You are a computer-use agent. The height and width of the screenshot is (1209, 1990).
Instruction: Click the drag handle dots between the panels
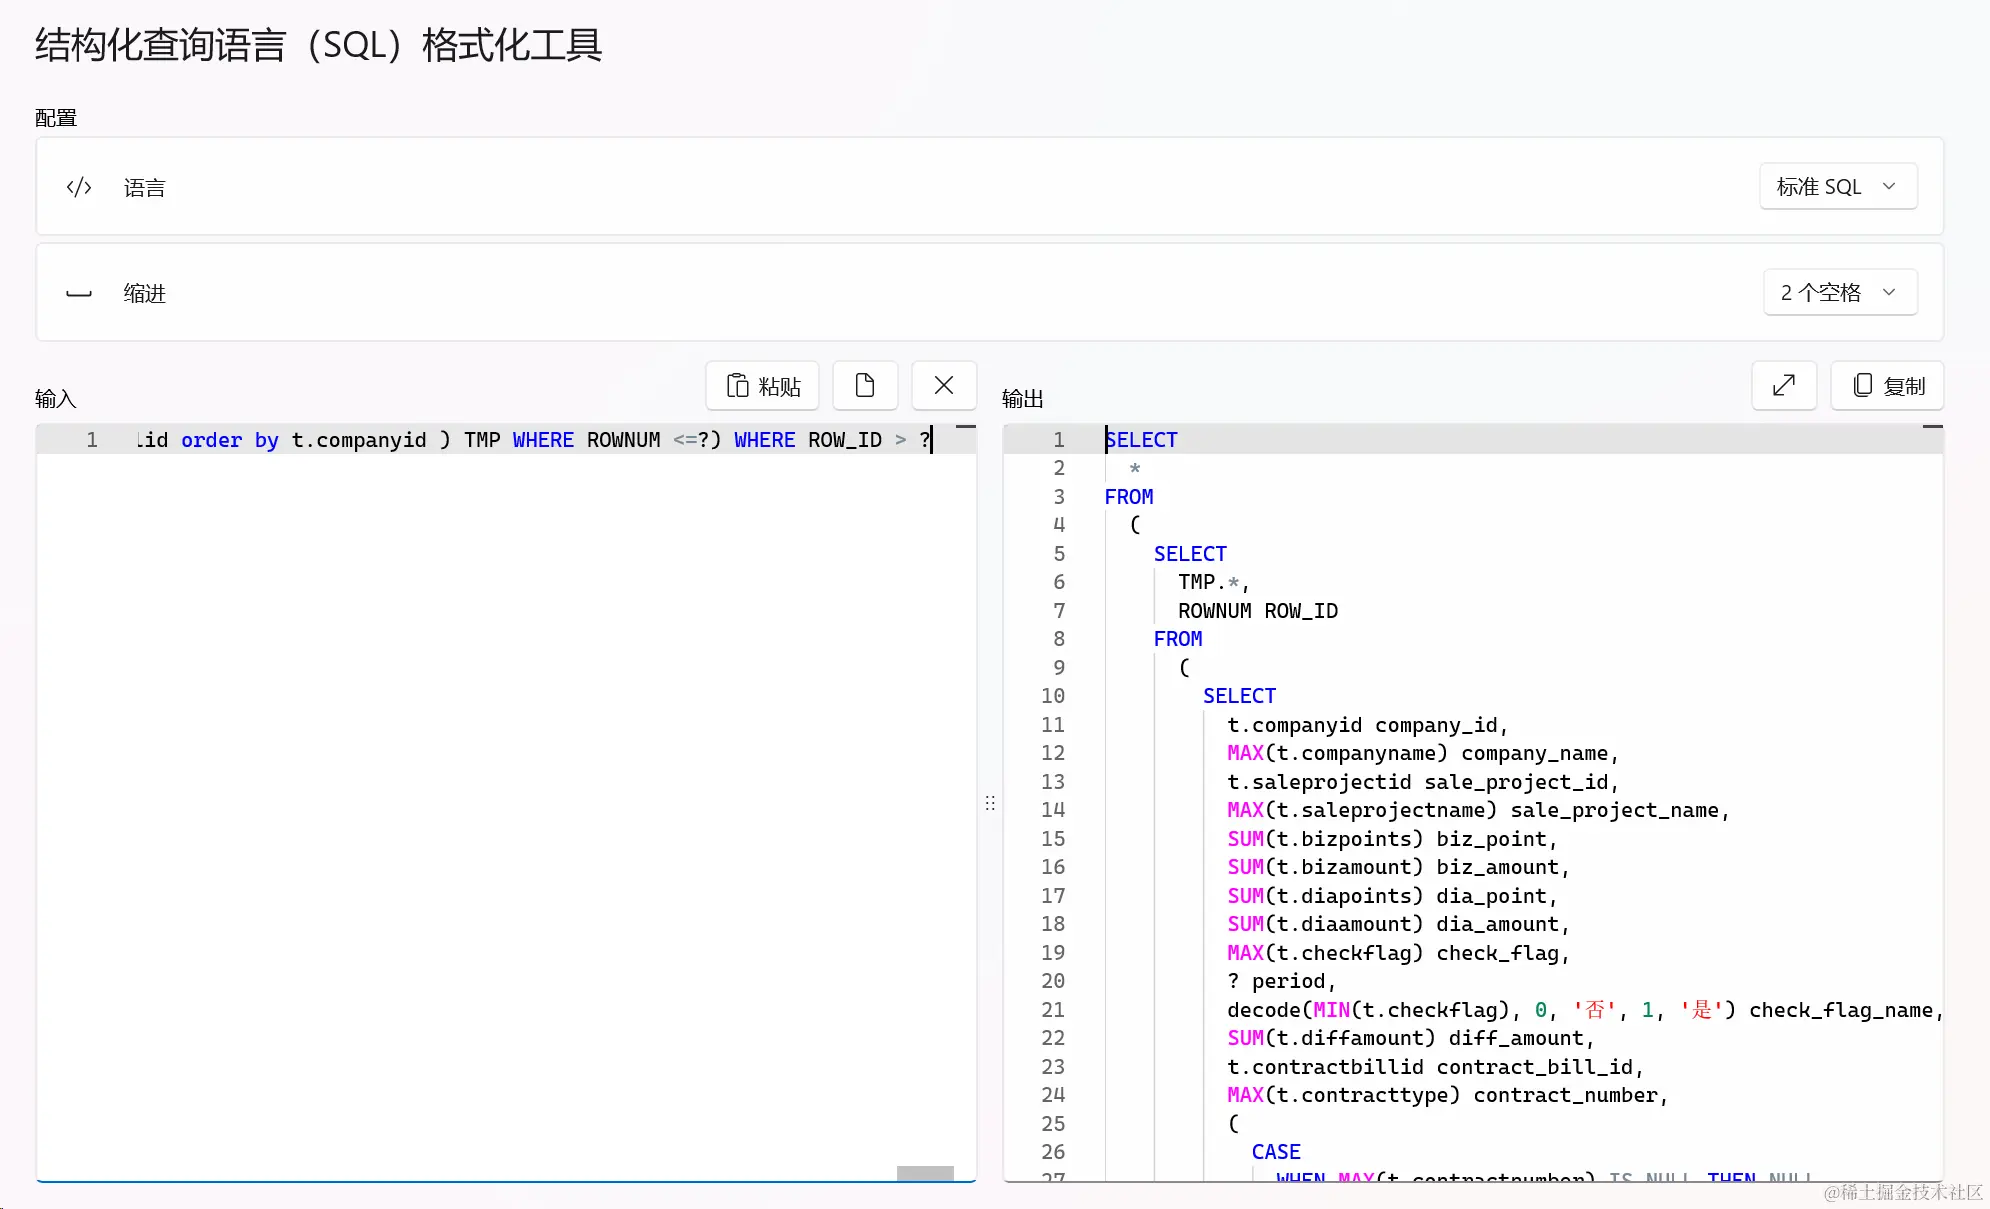click(990, 803)
